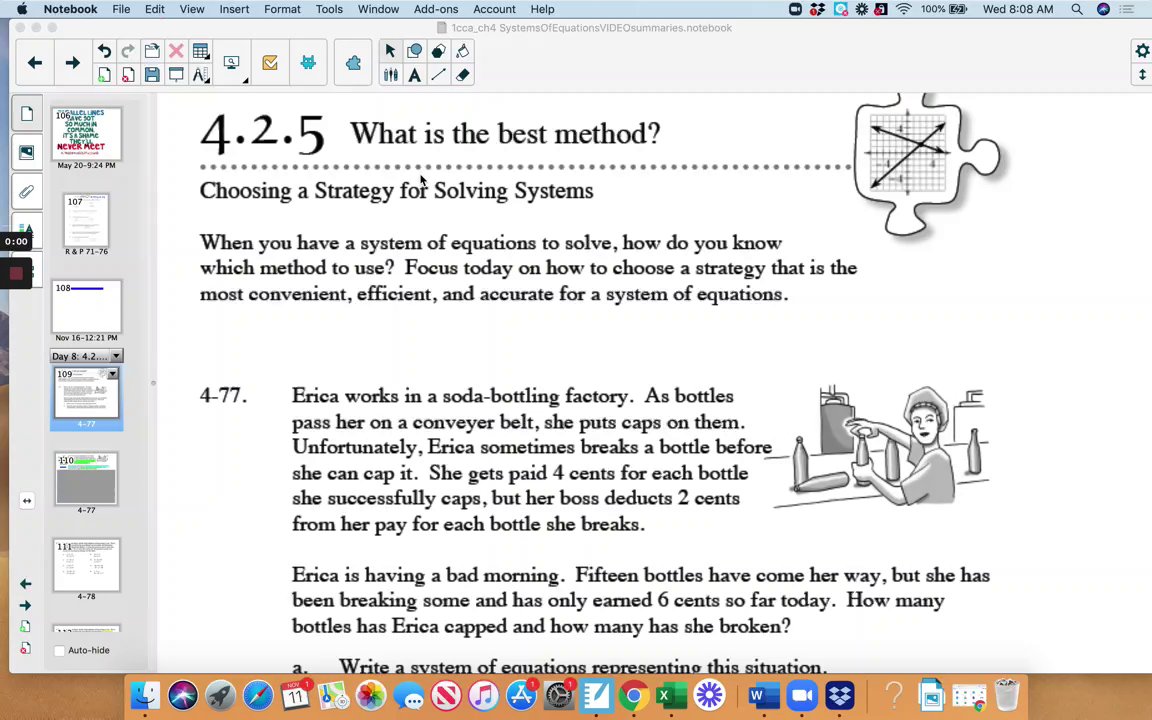Select the Eraser tool
The image size is (1152, 720).
point(463,74)
